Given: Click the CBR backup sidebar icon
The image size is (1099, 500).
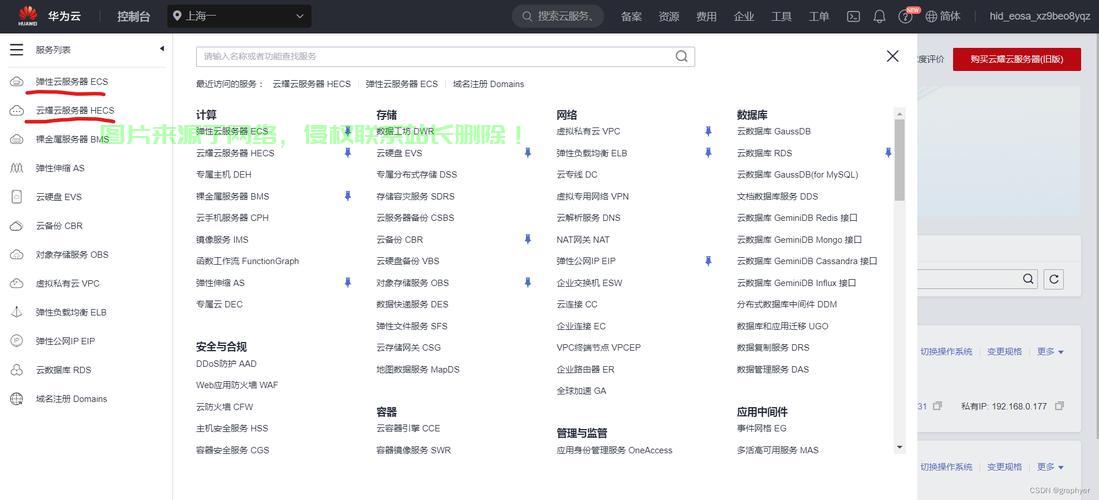Looking at the screenshot, I should [16, 226].
